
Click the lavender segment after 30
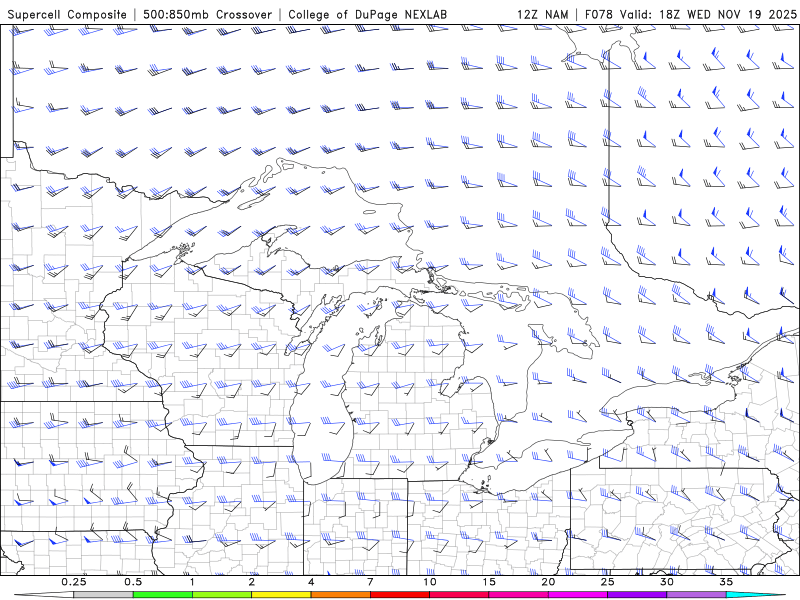pos(696,595)
